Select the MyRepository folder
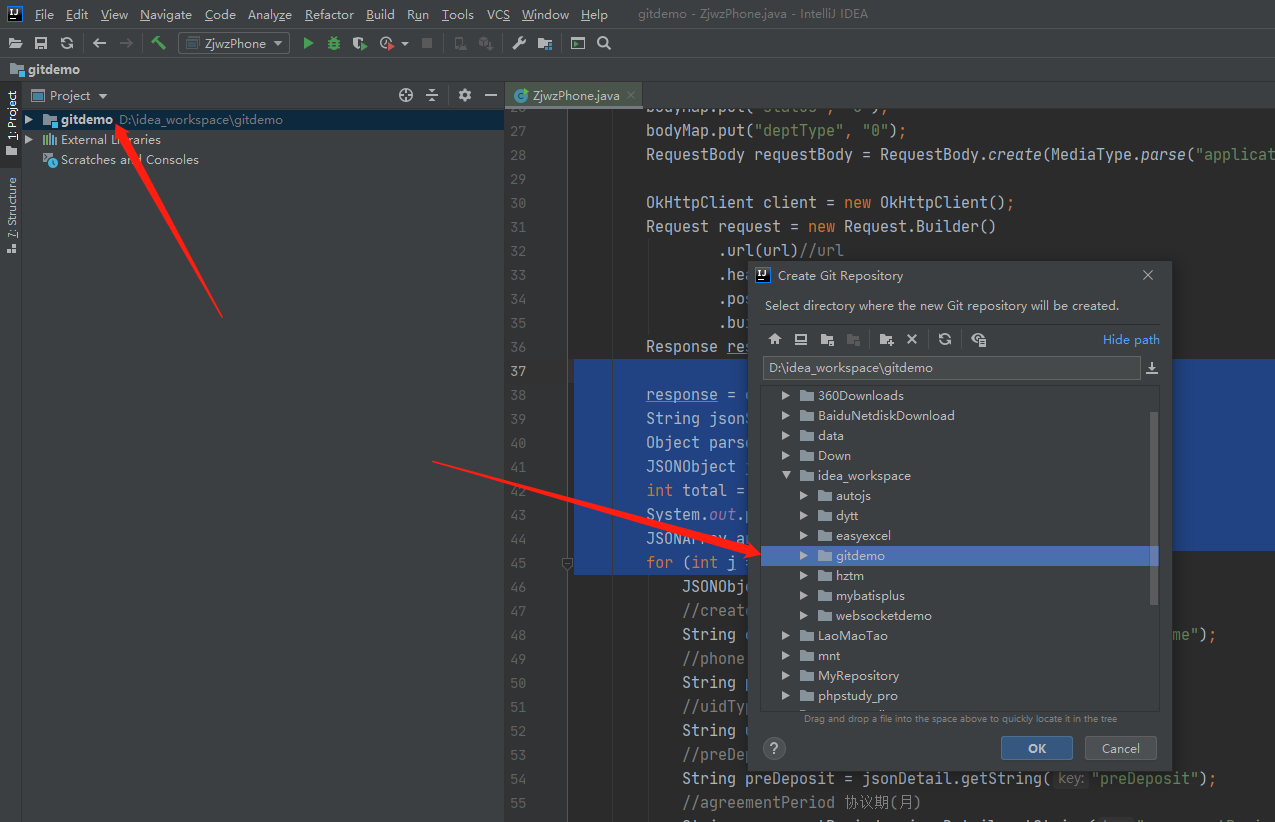Image resolution: width=1275 pixels, height=822 pixels. (858, 676)
